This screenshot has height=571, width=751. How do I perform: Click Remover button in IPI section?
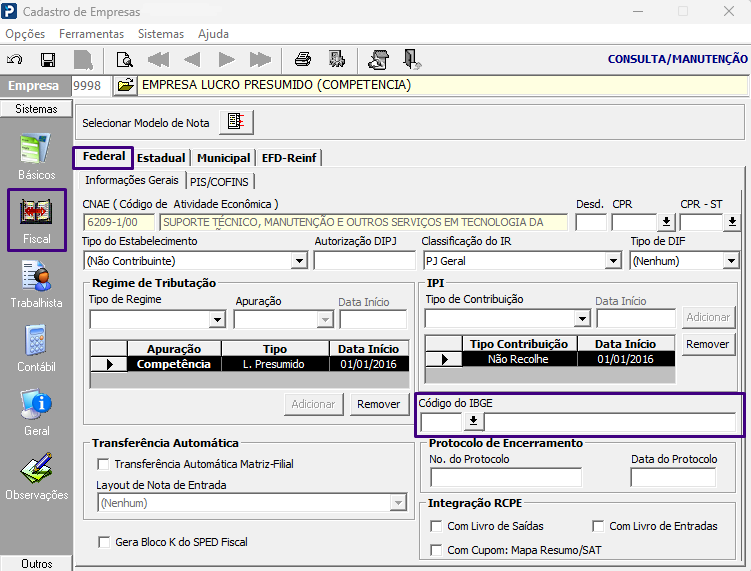tap(708, 344)
